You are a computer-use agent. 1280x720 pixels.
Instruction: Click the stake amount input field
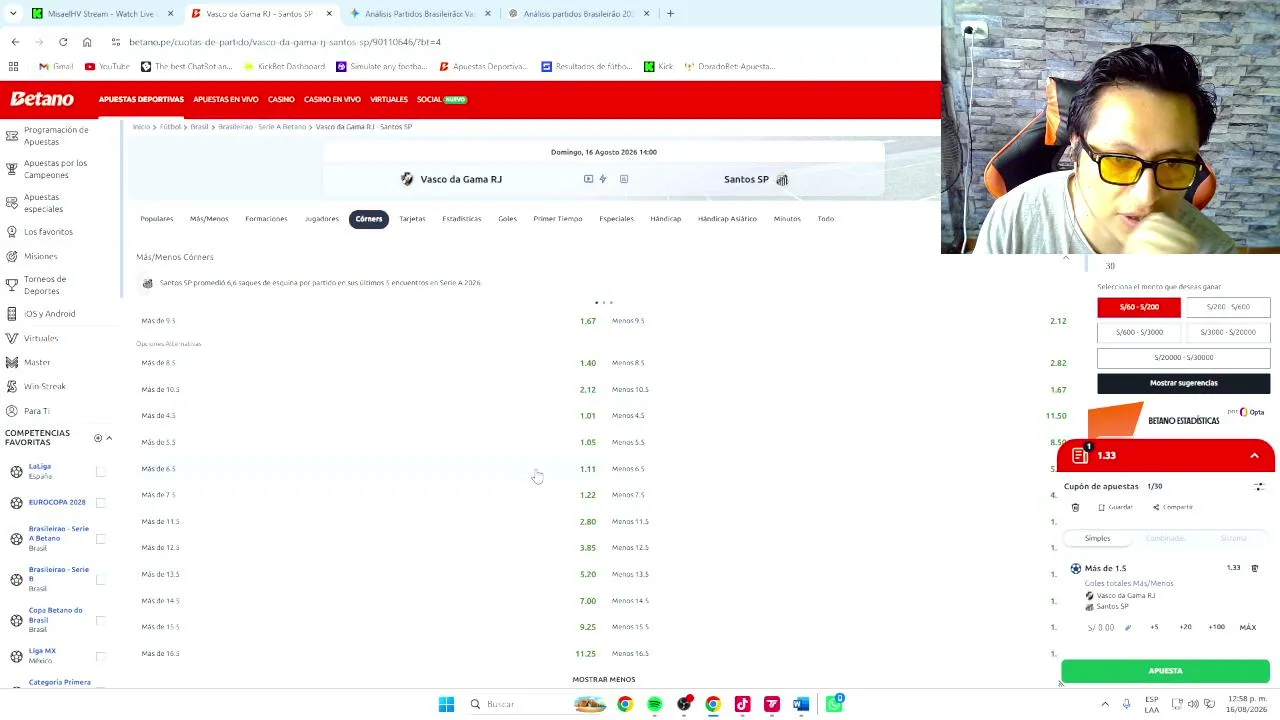[x=1102, y=628]
